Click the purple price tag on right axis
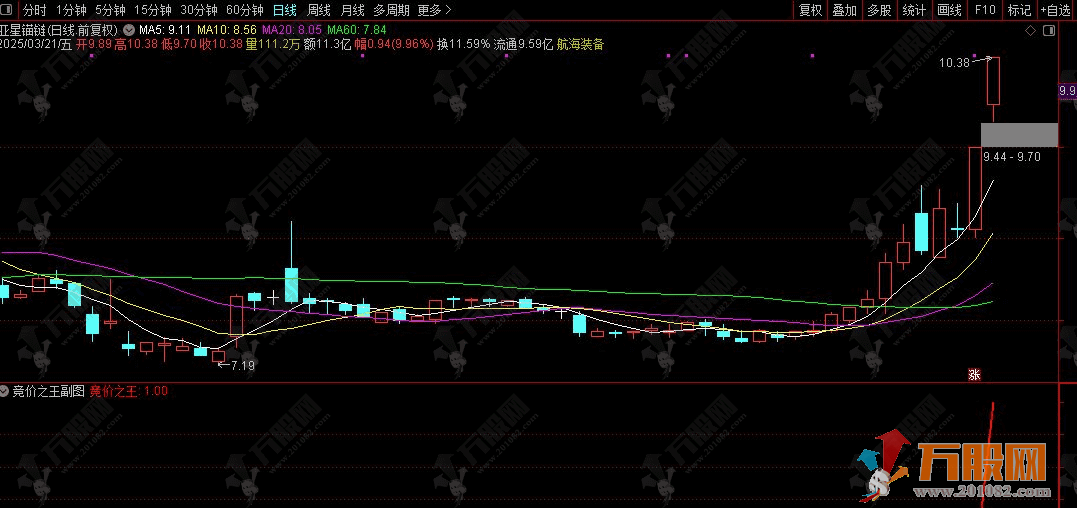This screenshot has width=1077, height=508. (x=1068, y=91)
